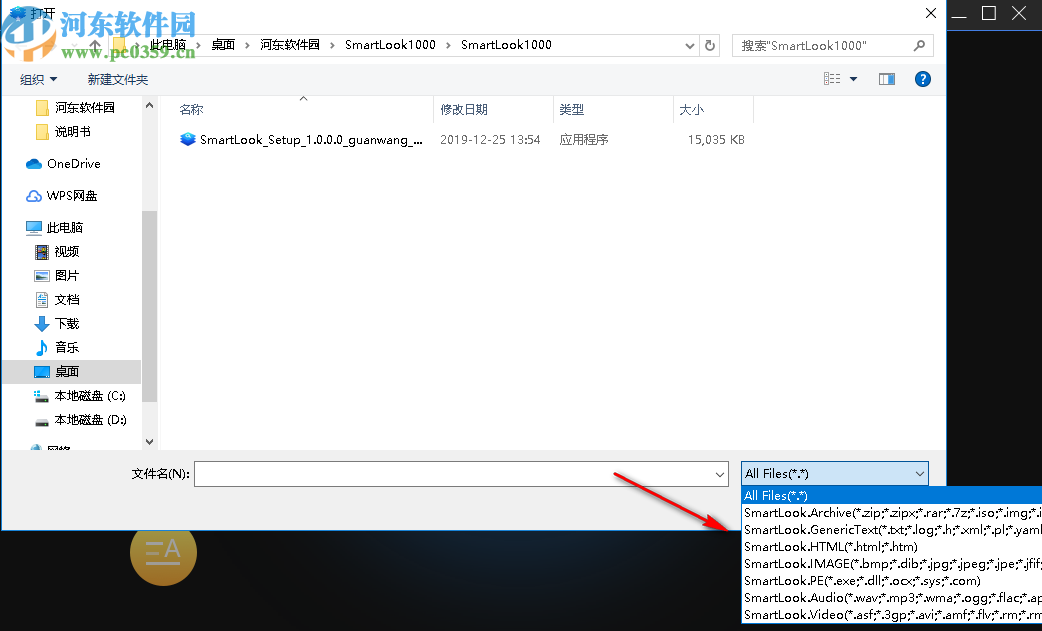Toggle the preview pane icon
The image size is (1042, 631).
pyautogui.click(x=886, y=79)
